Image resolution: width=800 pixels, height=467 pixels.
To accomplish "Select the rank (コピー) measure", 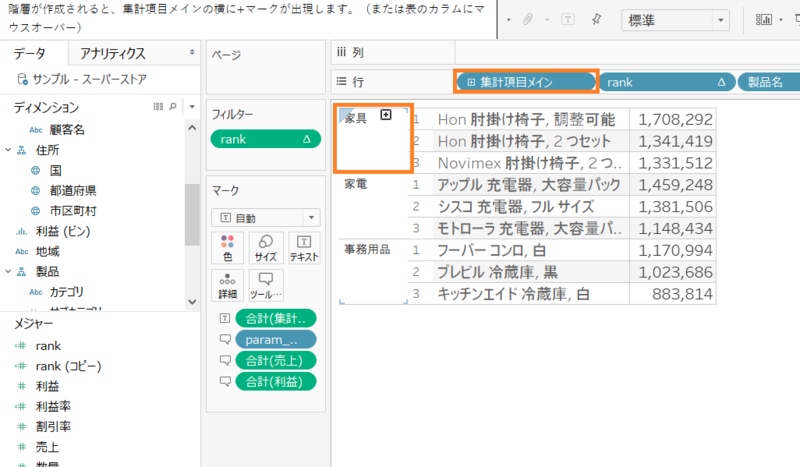I will [68, 366].
